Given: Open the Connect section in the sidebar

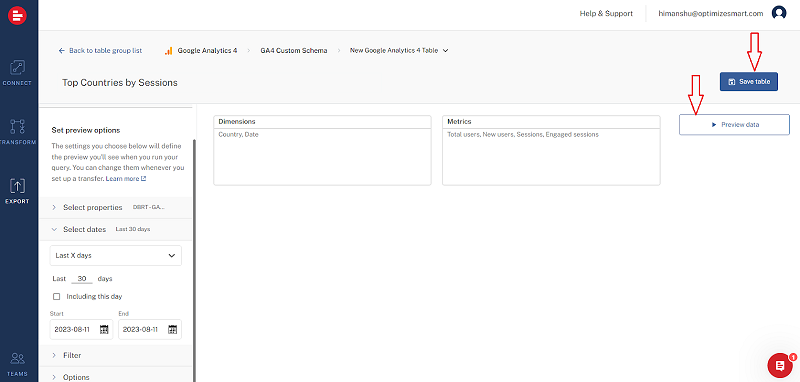Looking at the screenshot, I should pyautogui.click(x=17, y=73).
